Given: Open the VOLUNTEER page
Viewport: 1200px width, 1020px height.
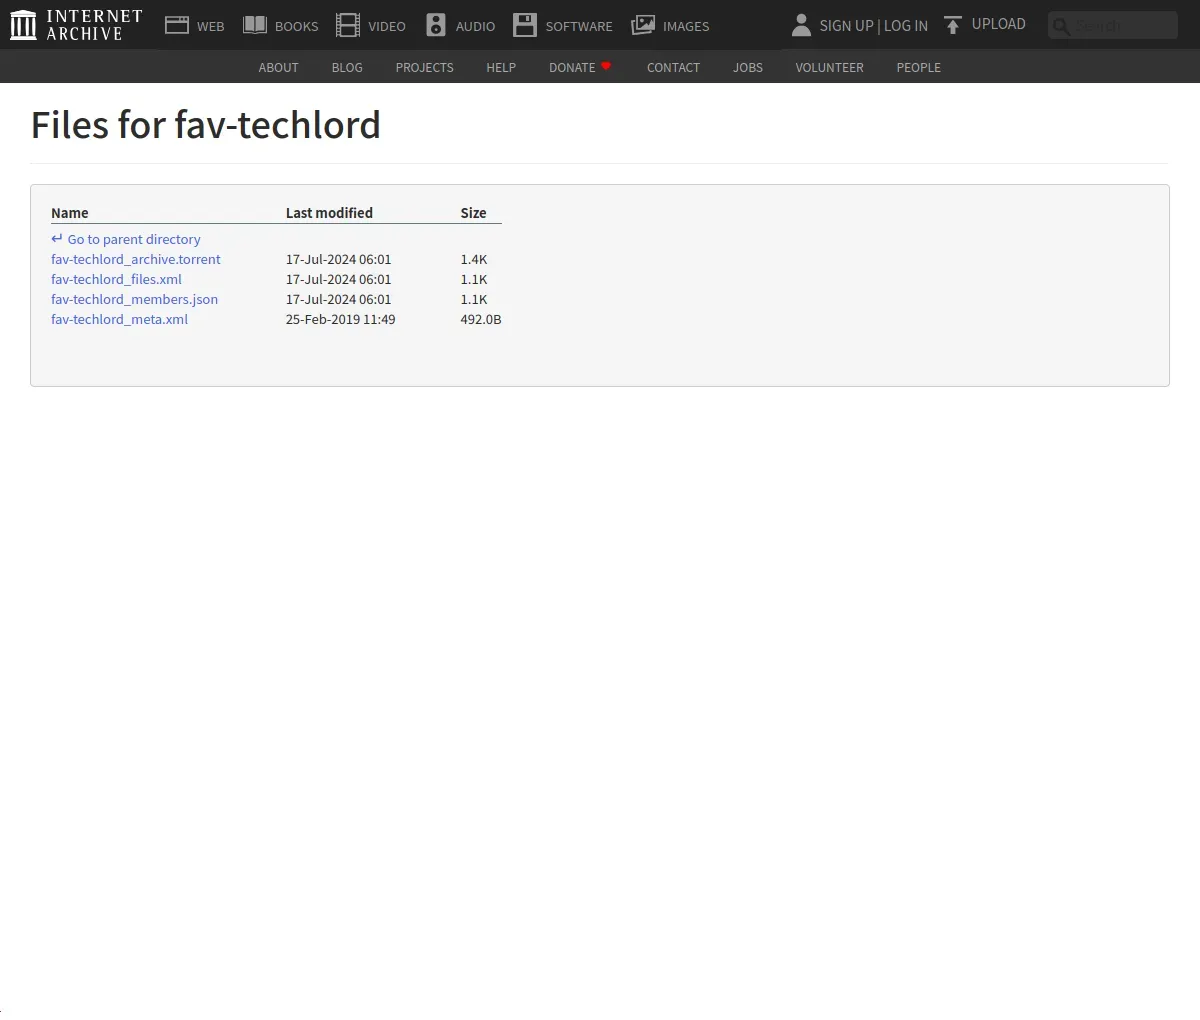Looking at the screenshot, I should (829, 68).
